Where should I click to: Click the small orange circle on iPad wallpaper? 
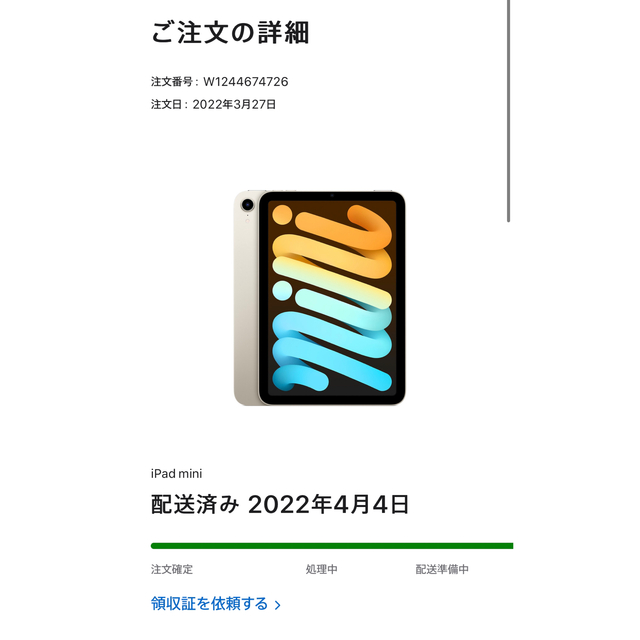282,215
